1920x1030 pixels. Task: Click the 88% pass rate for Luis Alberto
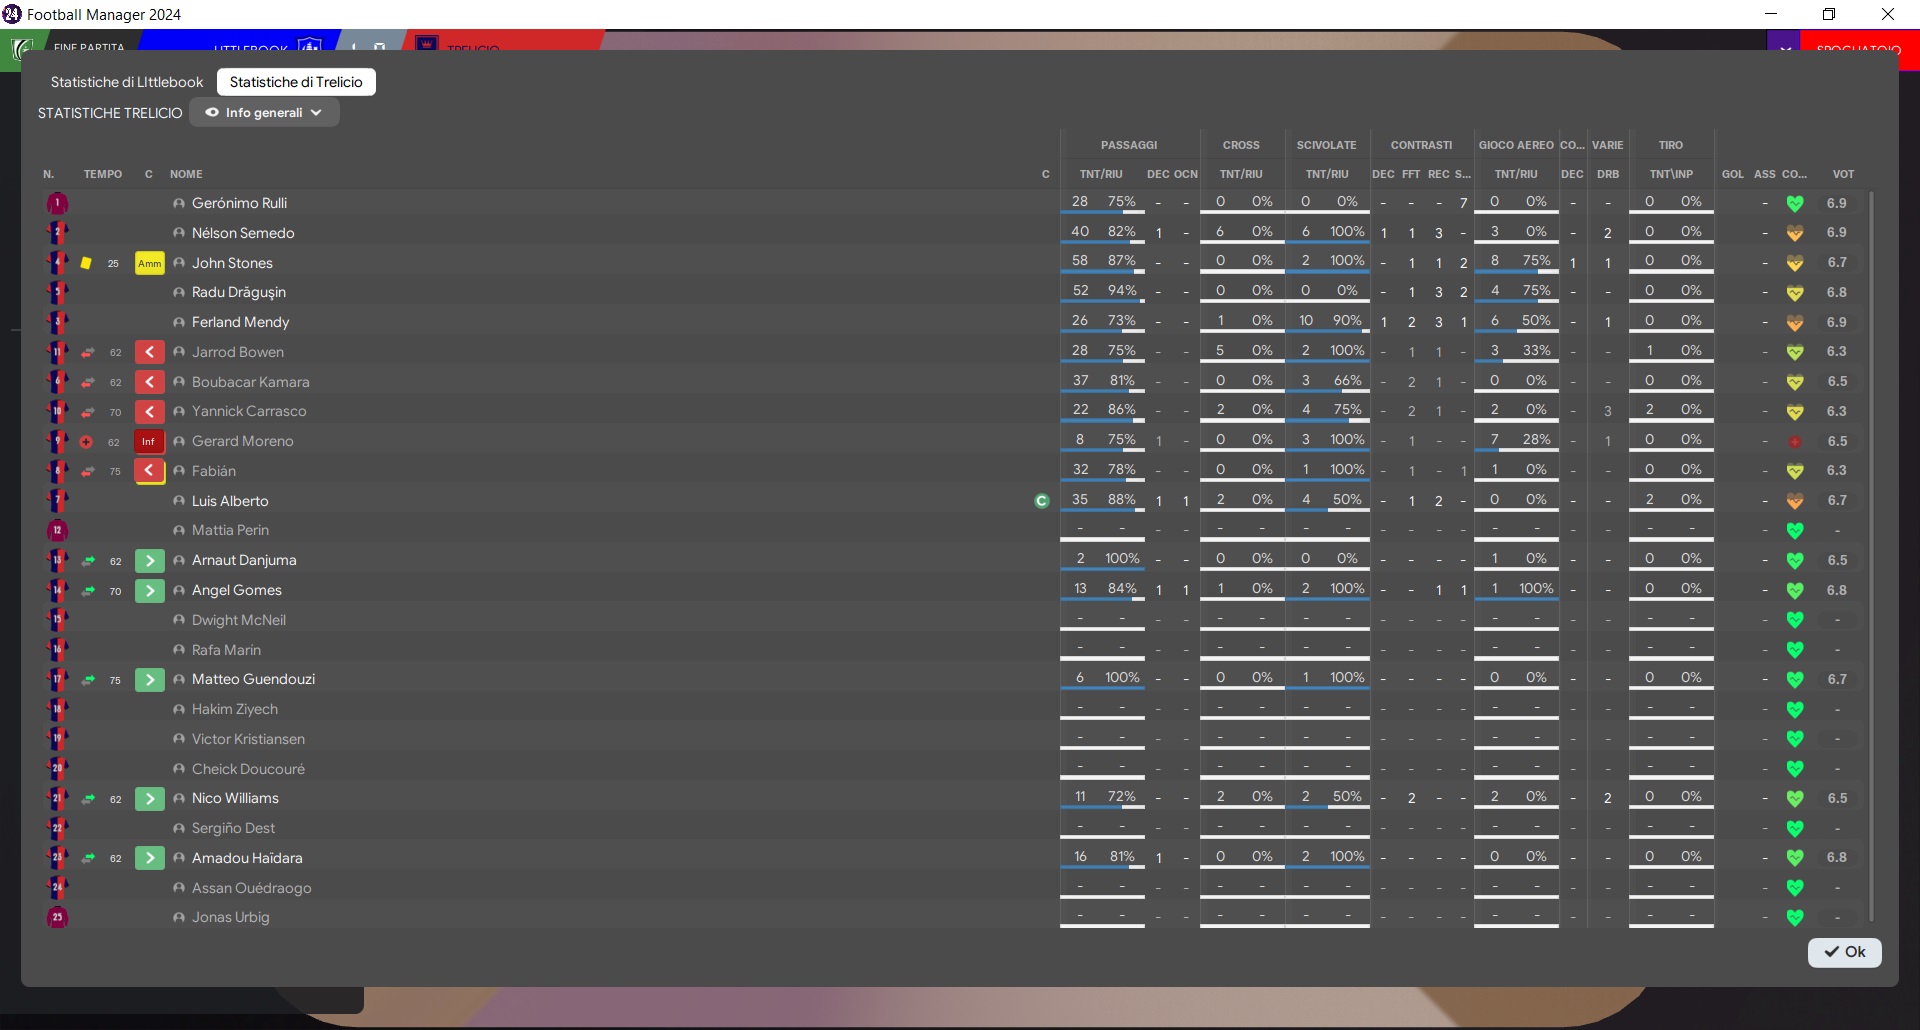click(1122, 499)
